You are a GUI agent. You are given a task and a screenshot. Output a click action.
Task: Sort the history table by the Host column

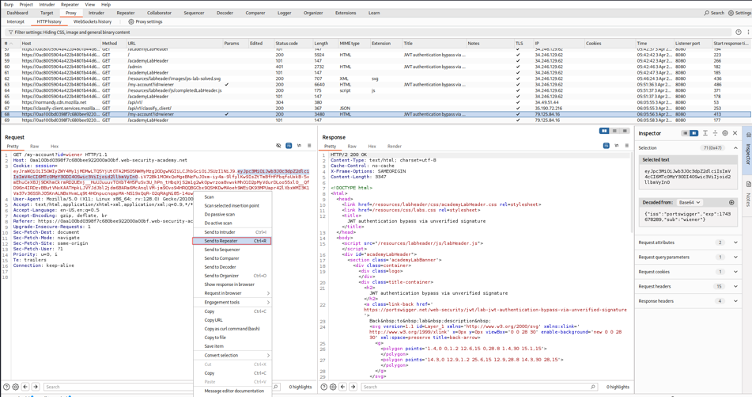click(60, 43)
